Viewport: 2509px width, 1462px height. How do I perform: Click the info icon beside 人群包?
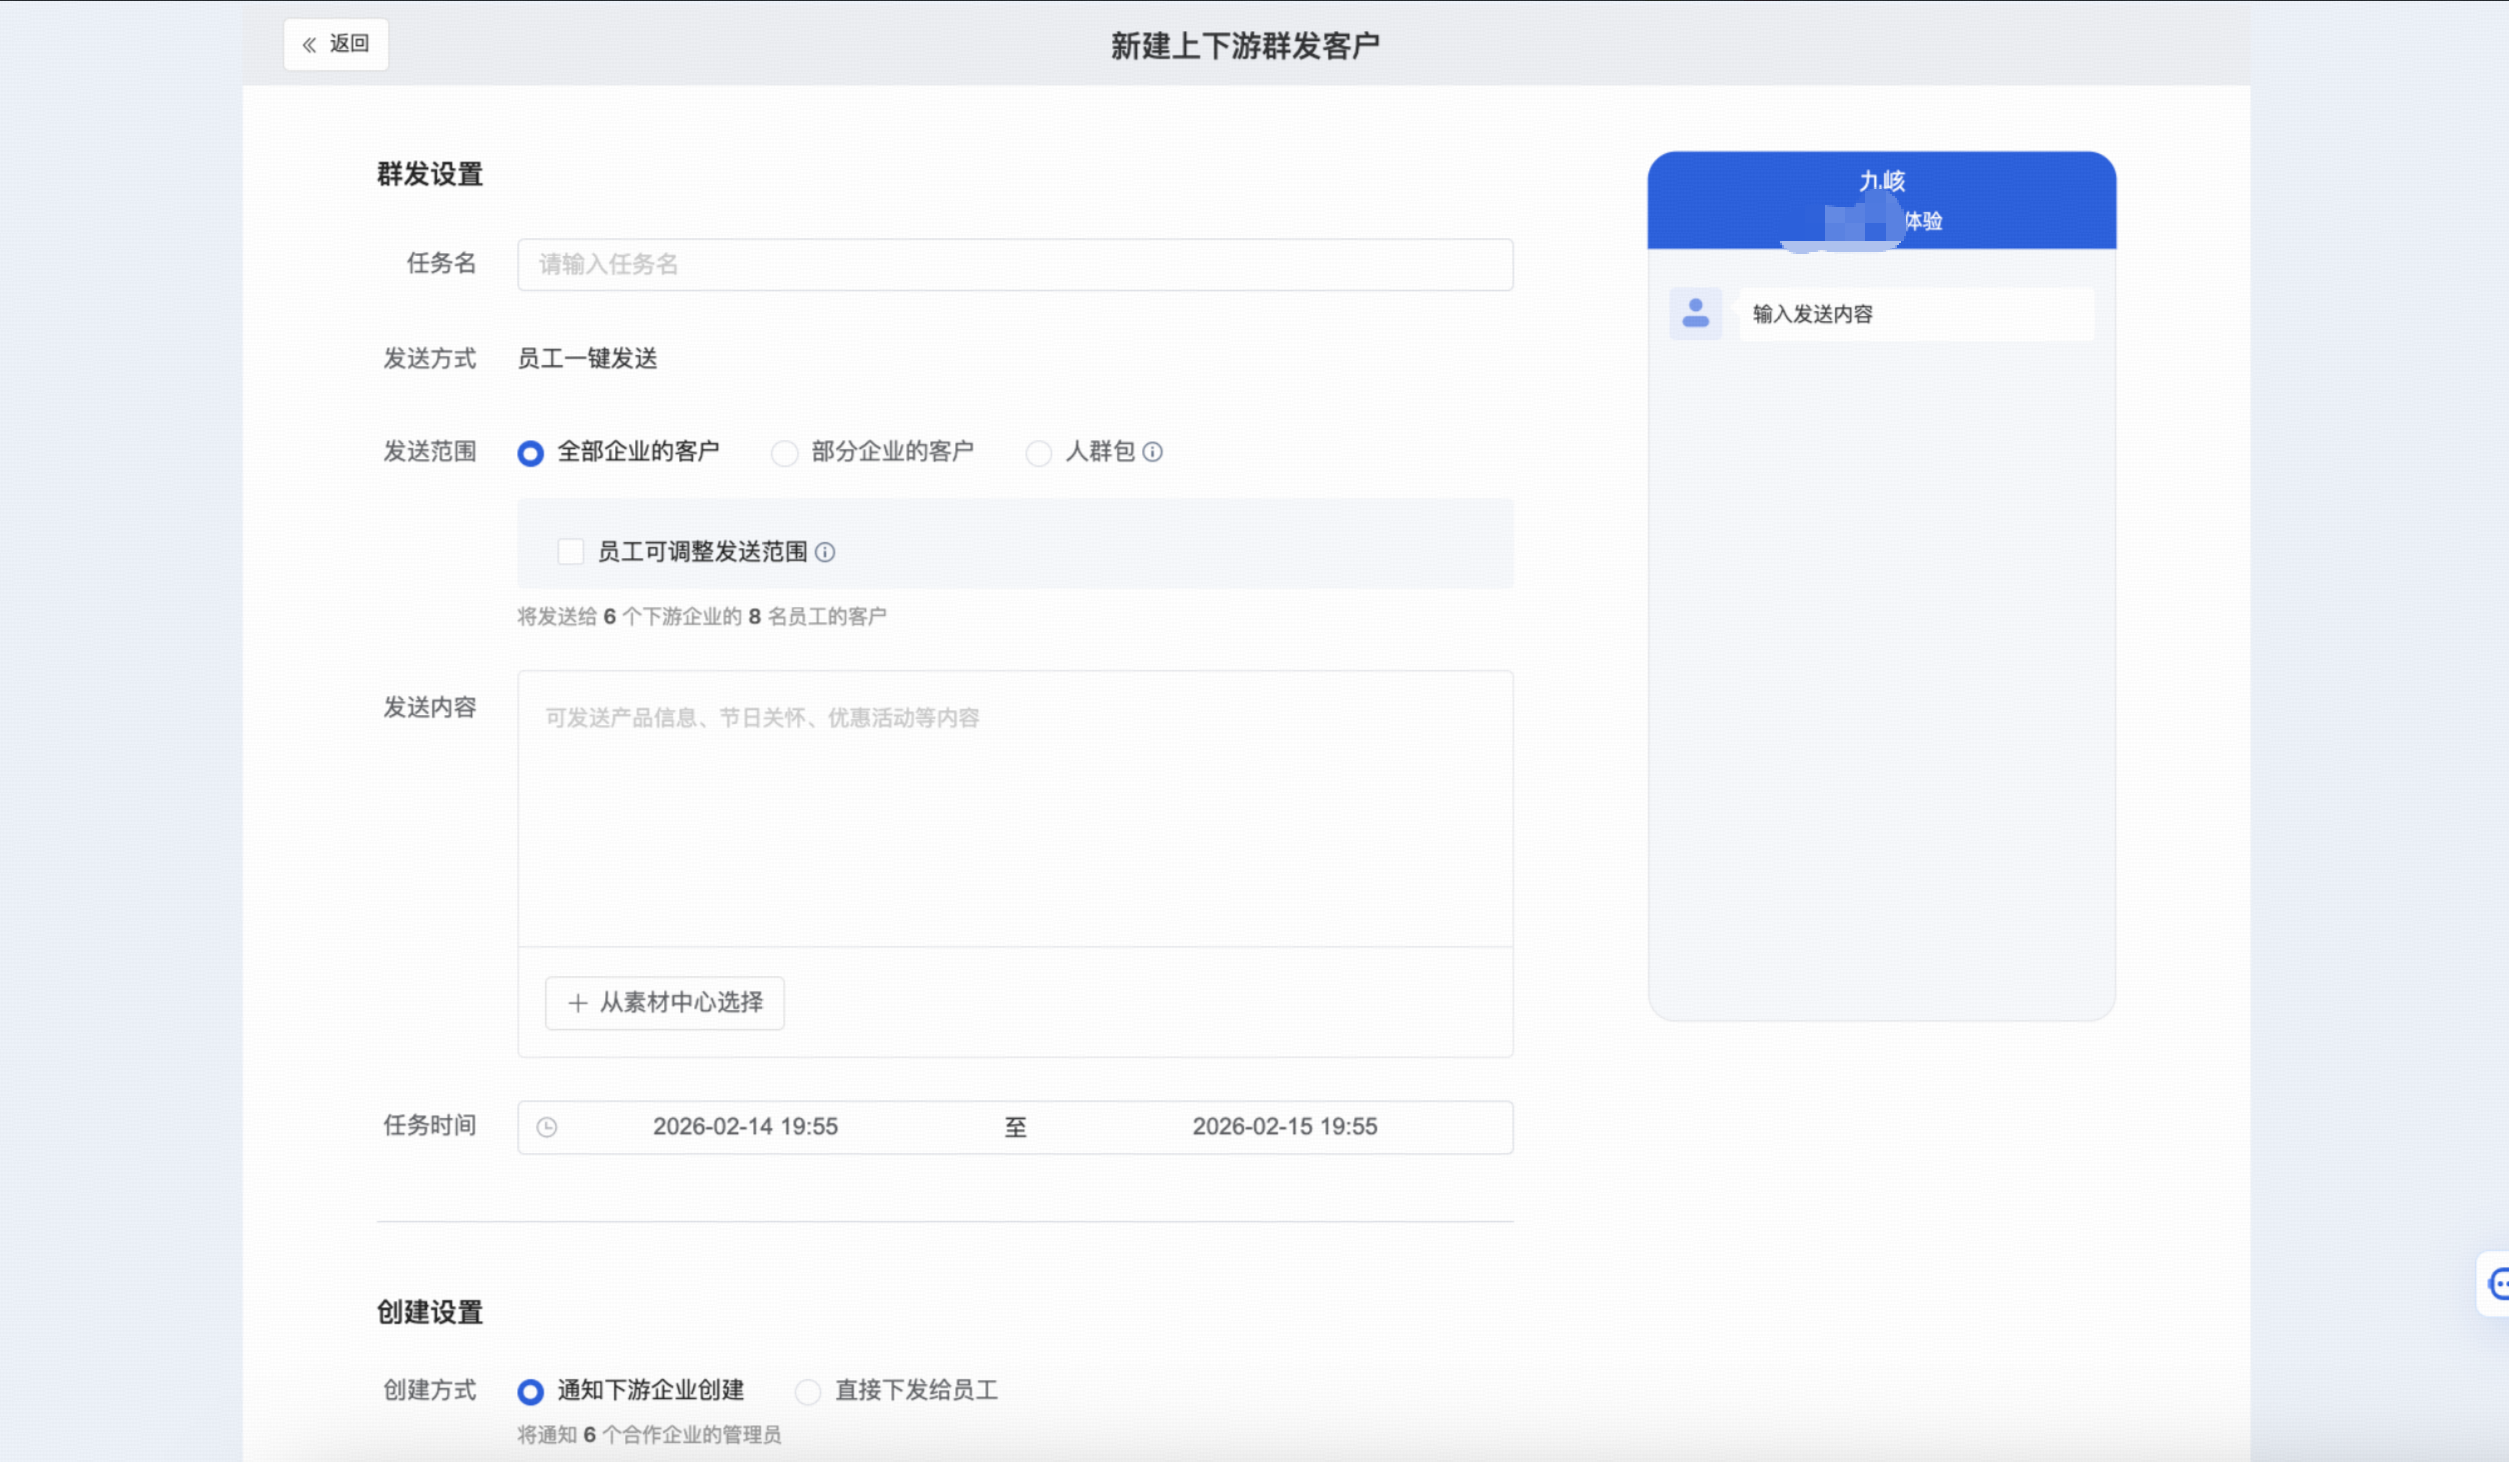[x=1152, y=452]
